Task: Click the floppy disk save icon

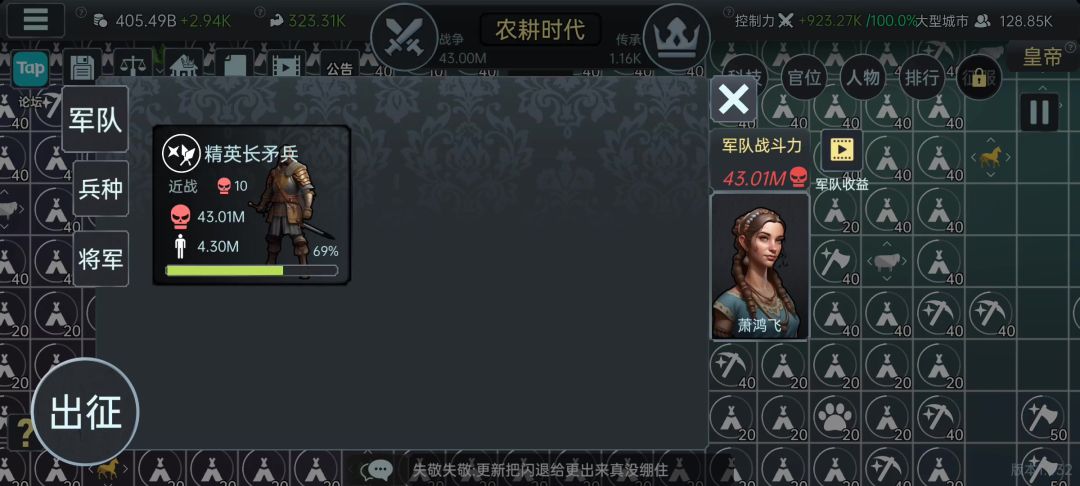Action: (82, 67)
